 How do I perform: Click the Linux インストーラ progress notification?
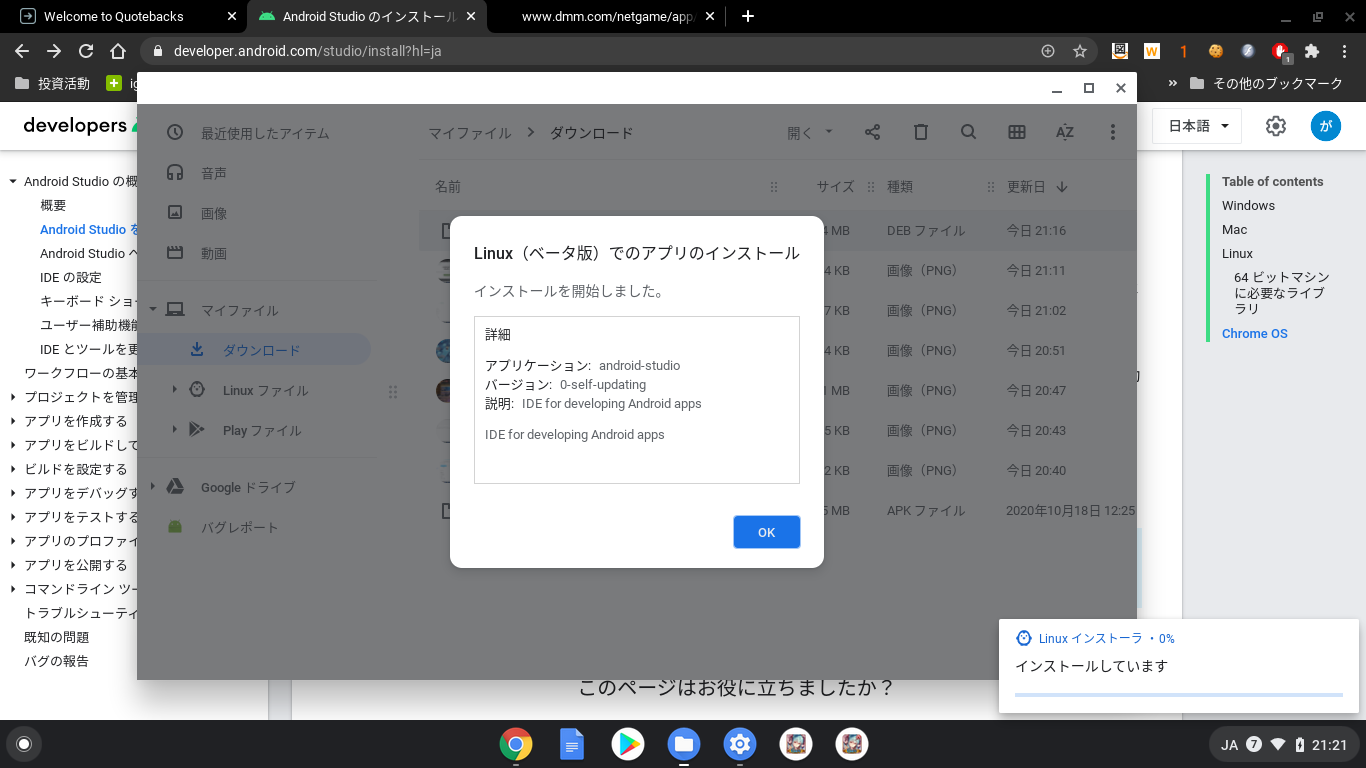[x=1179, y=666]
